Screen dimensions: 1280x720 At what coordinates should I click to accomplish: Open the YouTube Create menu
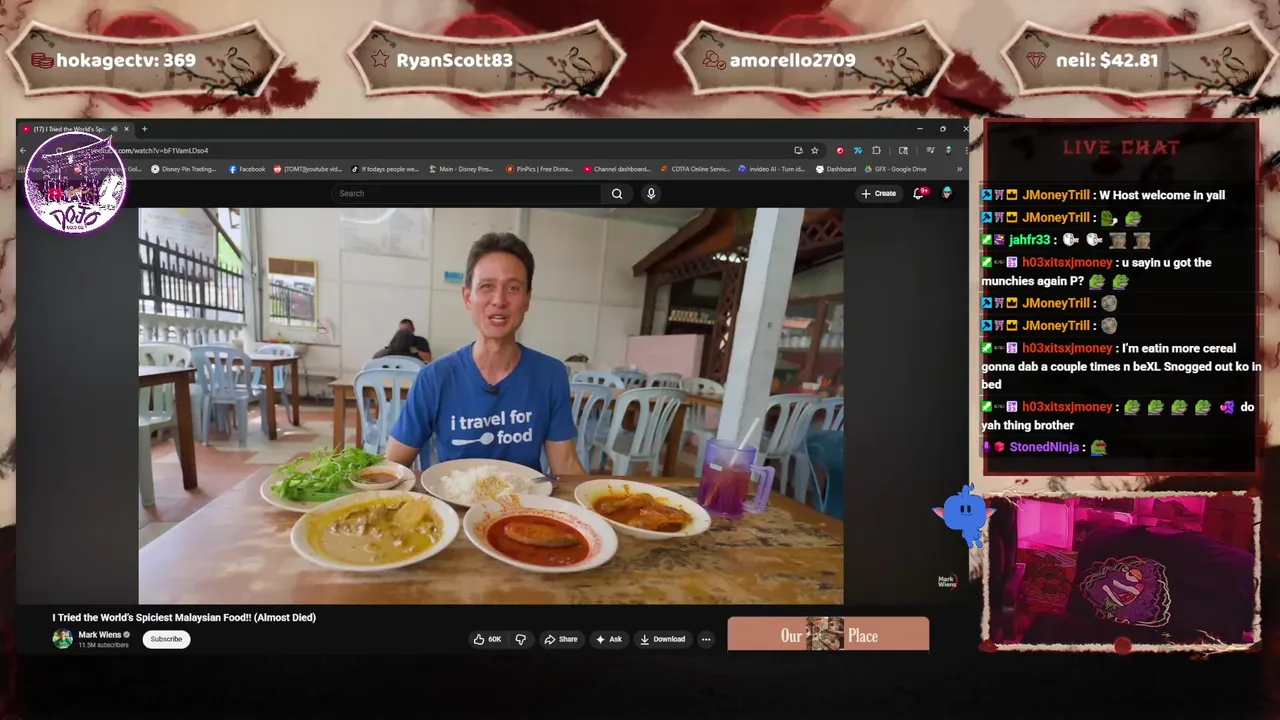[x=879, y=193]
